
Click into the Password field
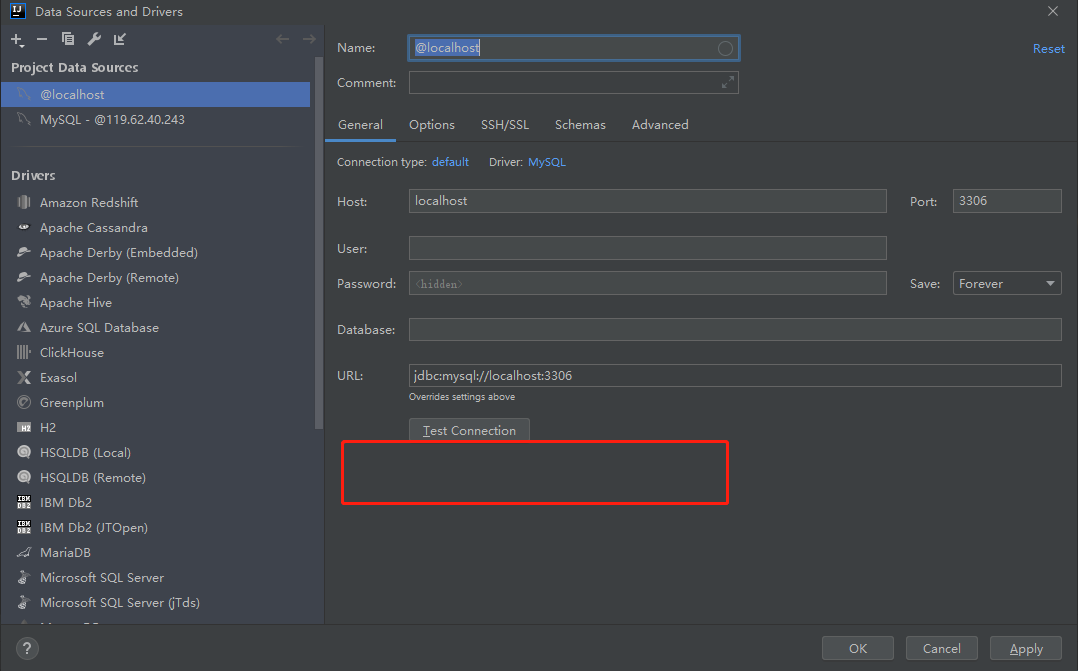tap(648, 283)
